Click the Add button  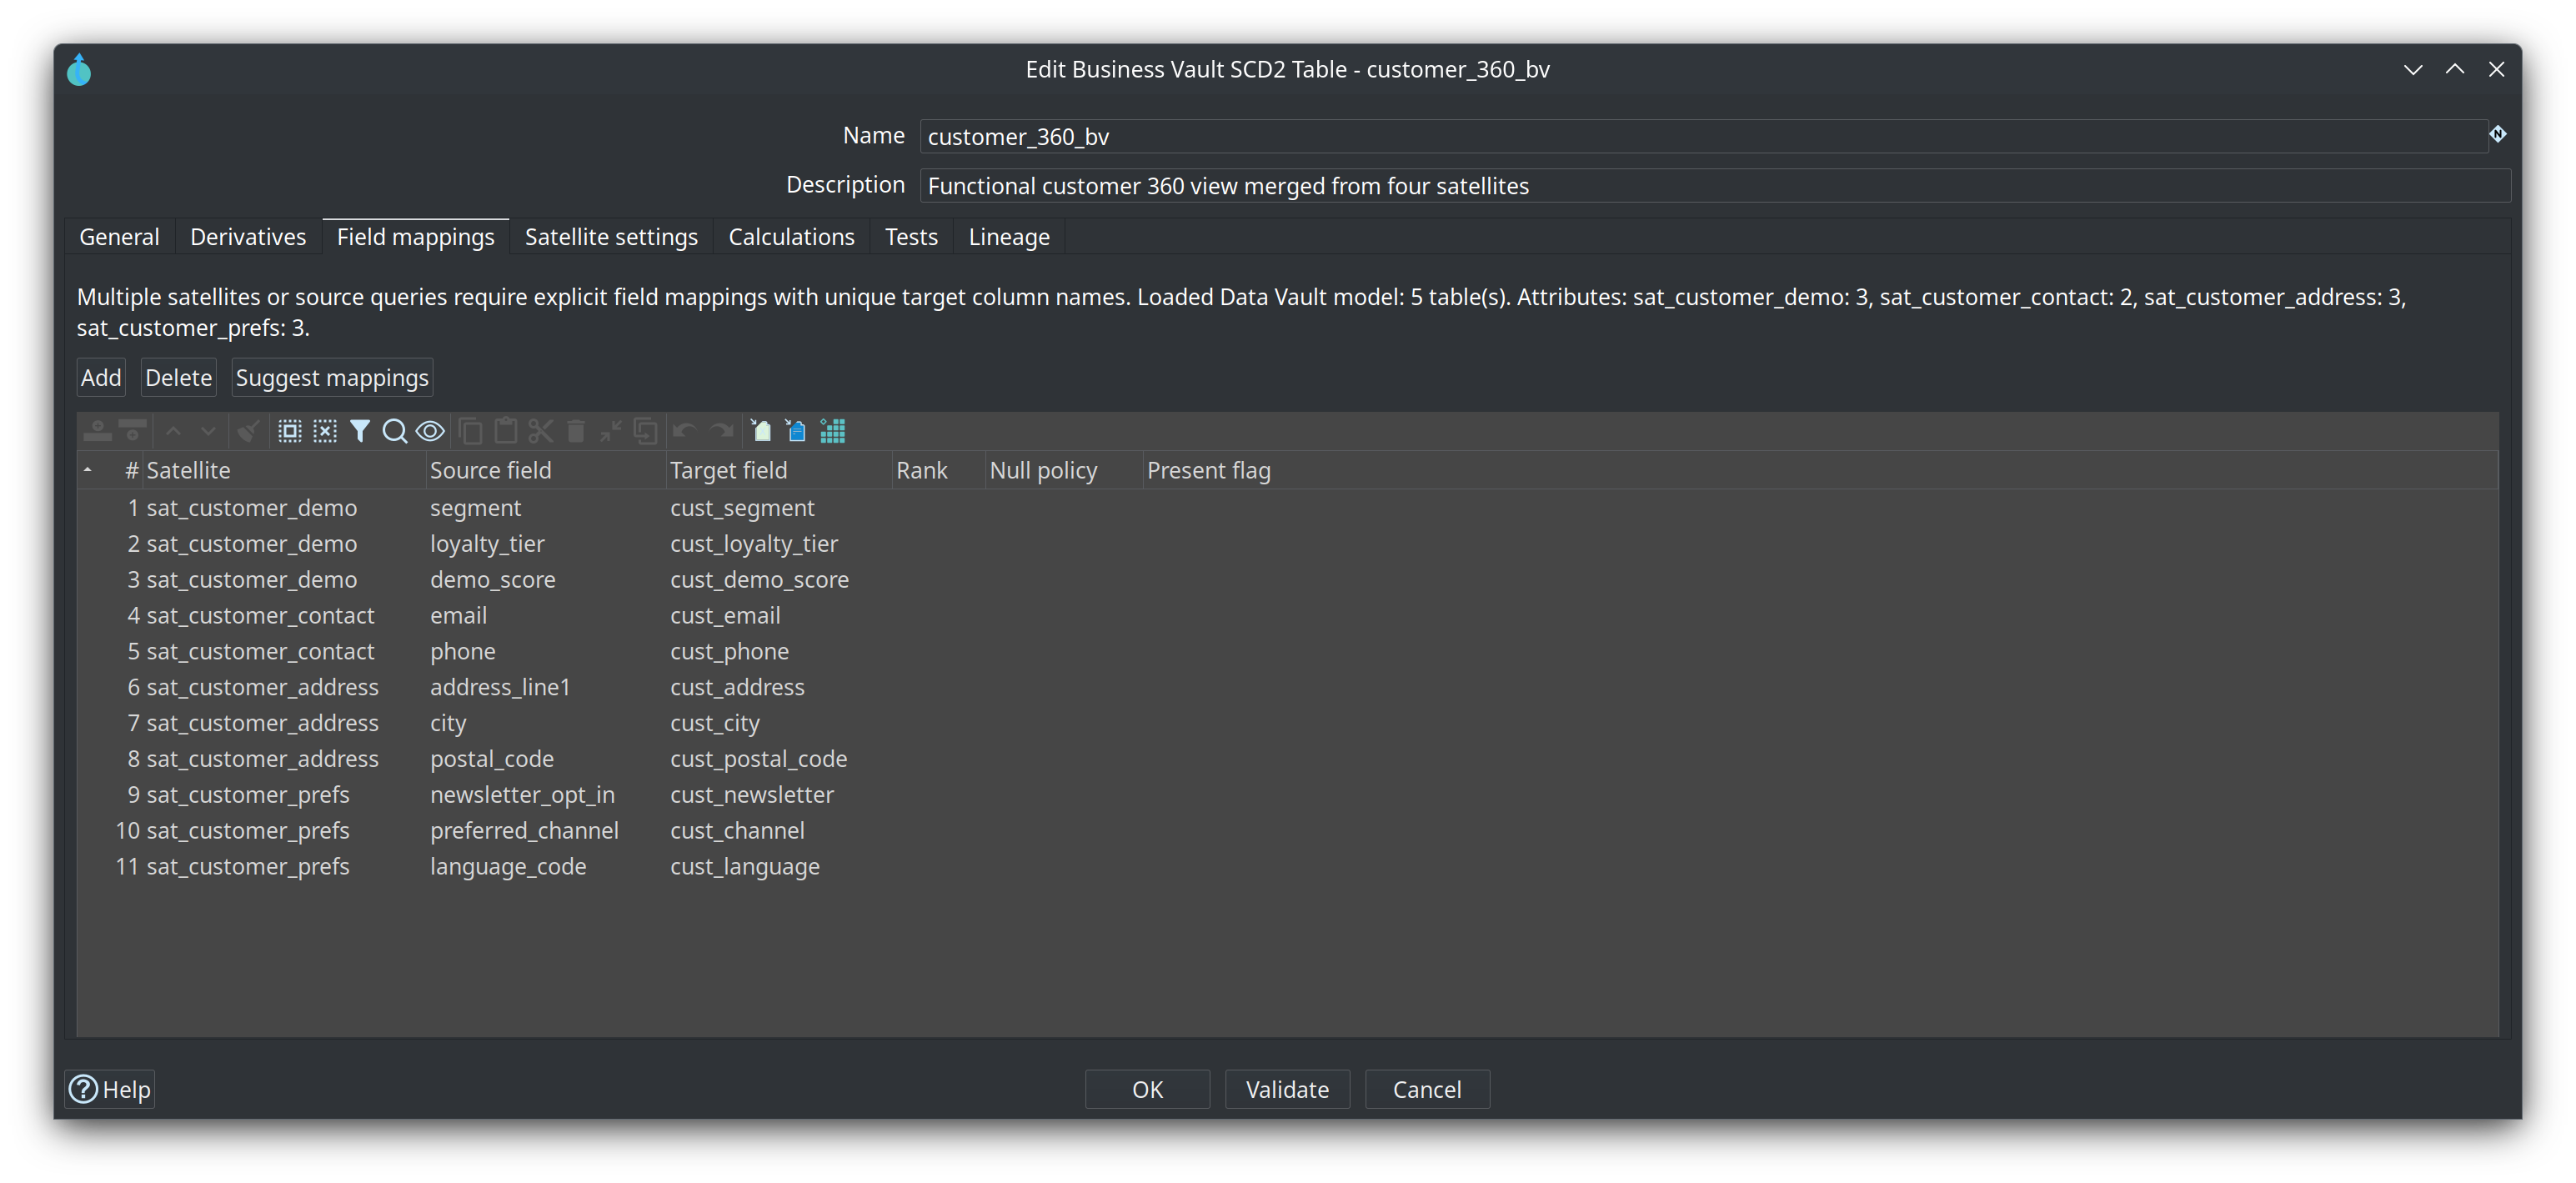pyautogui.click(x=101, y=378)
